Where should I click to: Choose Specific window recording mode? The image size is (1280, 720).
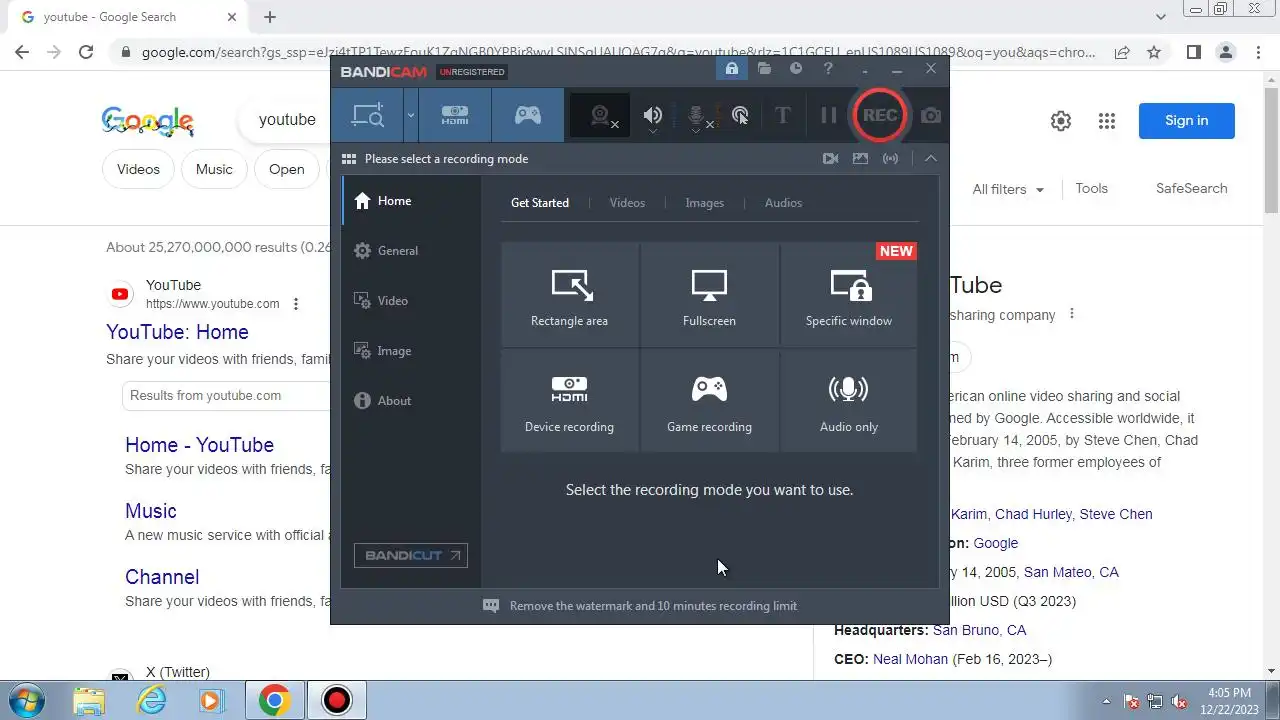[x=849, y=295]
